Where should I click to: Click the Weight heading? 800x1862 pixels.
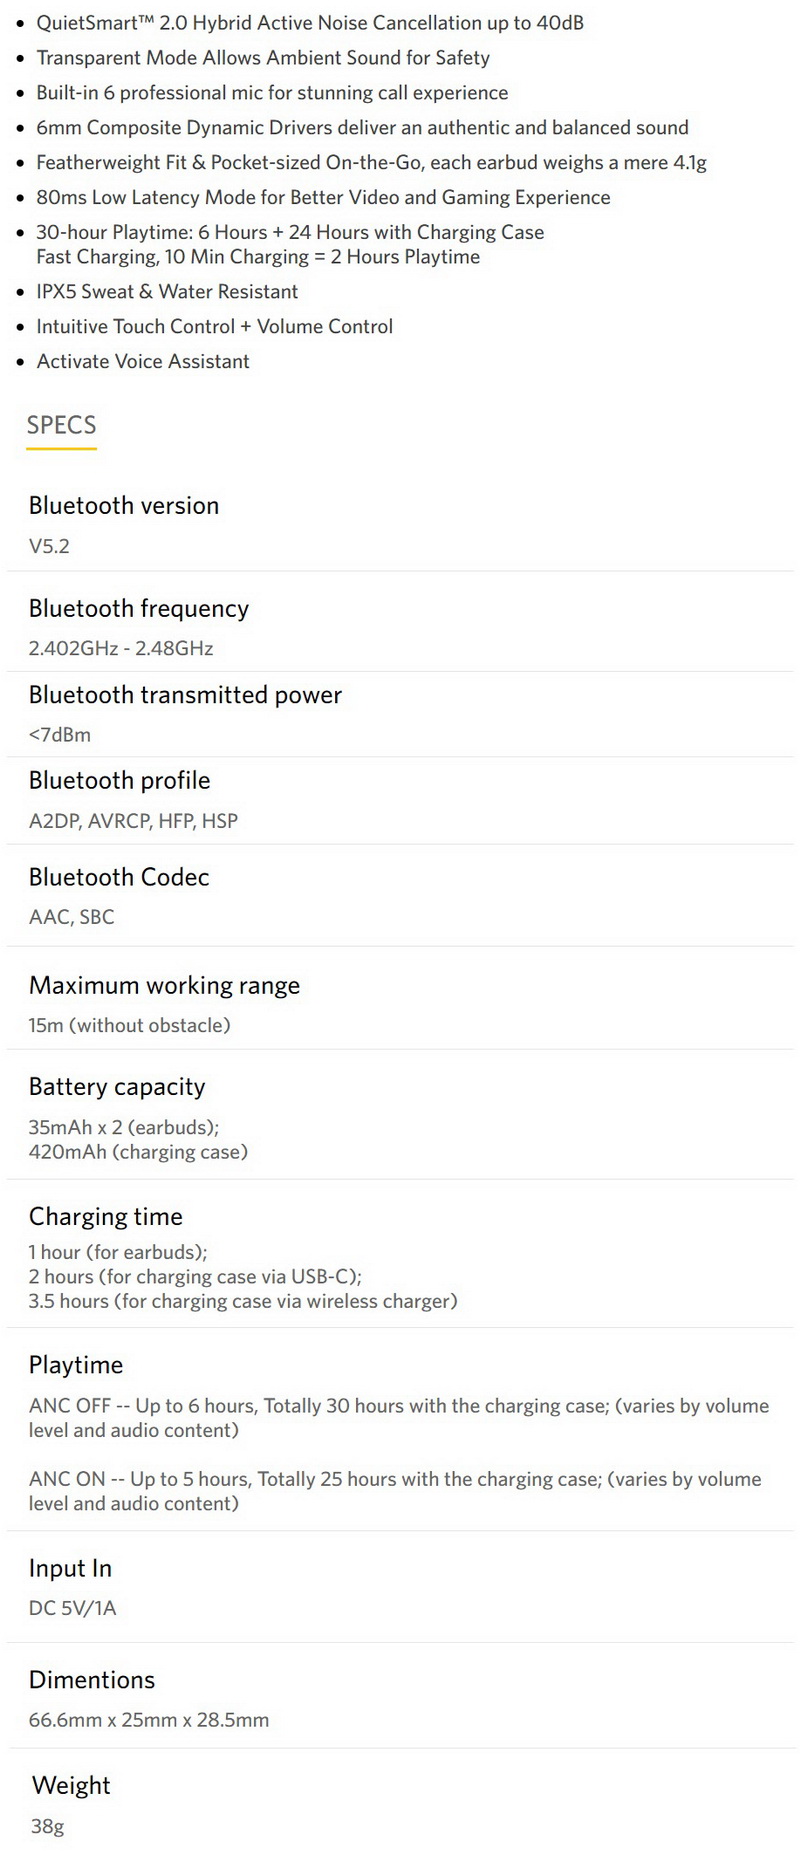(x=71, y=1785)
